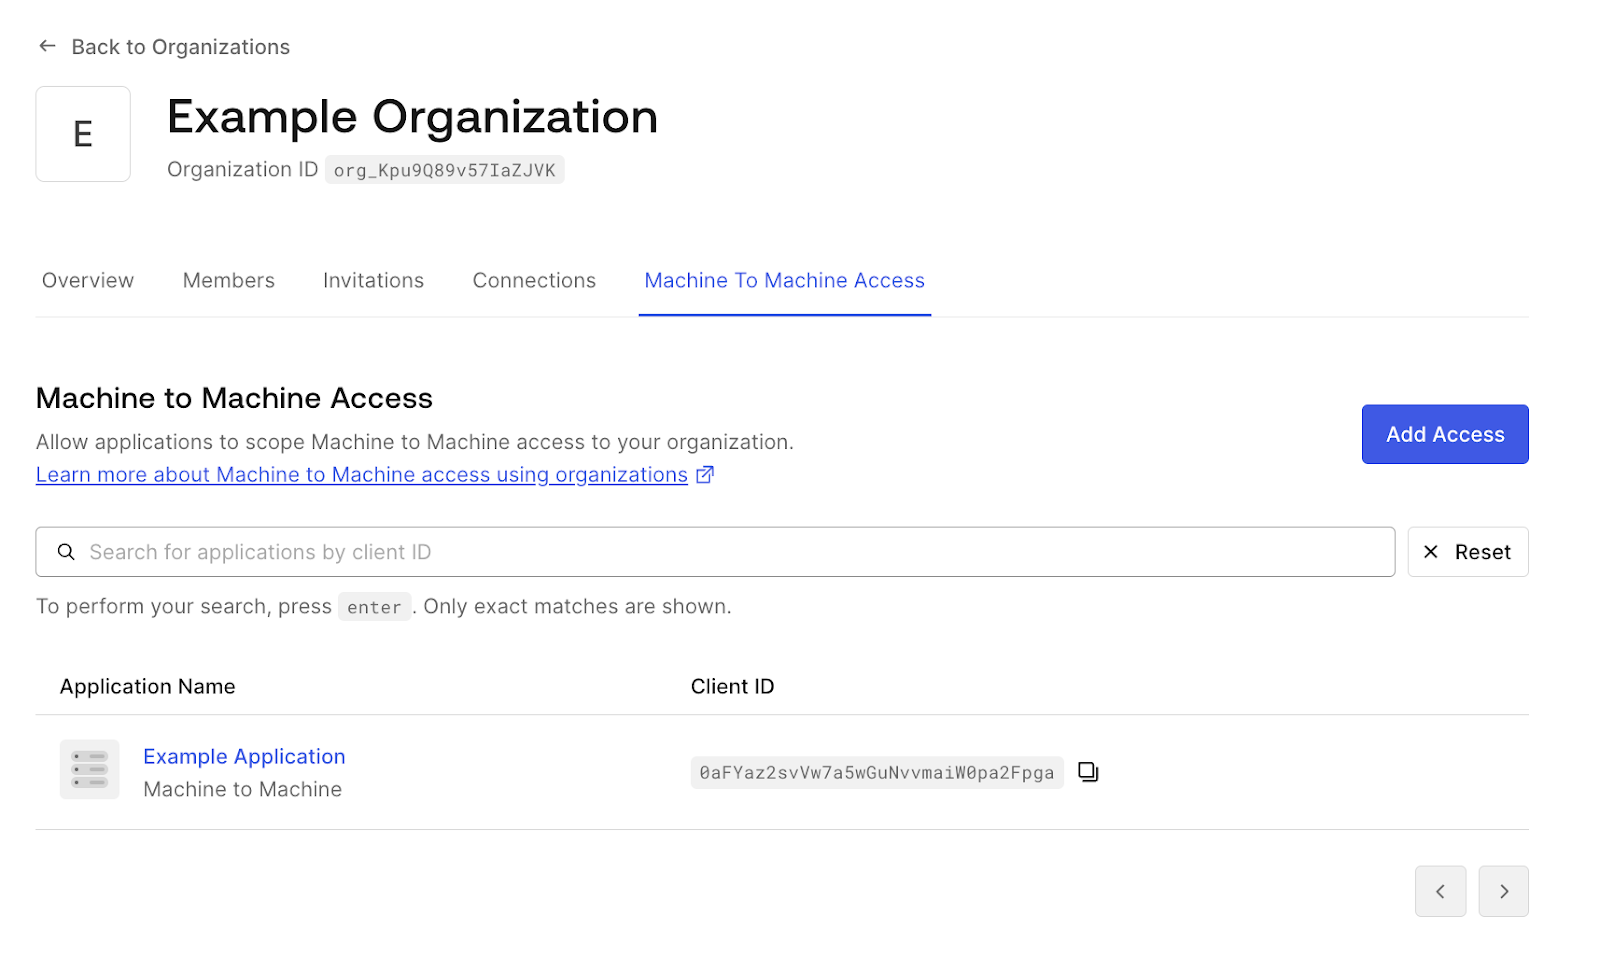1600x958 pixels.
Task: Select the client ID 0aFYaz2svVw7a5wGuNvvmaiW0pa2Fpga
Action: click(877, 772)
